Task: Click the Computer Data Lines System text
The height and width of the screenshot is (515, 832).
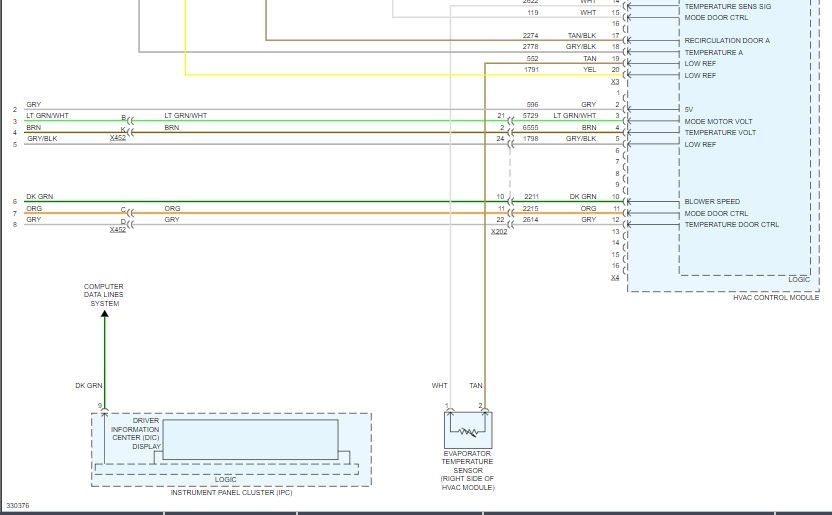Action: (104, 295)
